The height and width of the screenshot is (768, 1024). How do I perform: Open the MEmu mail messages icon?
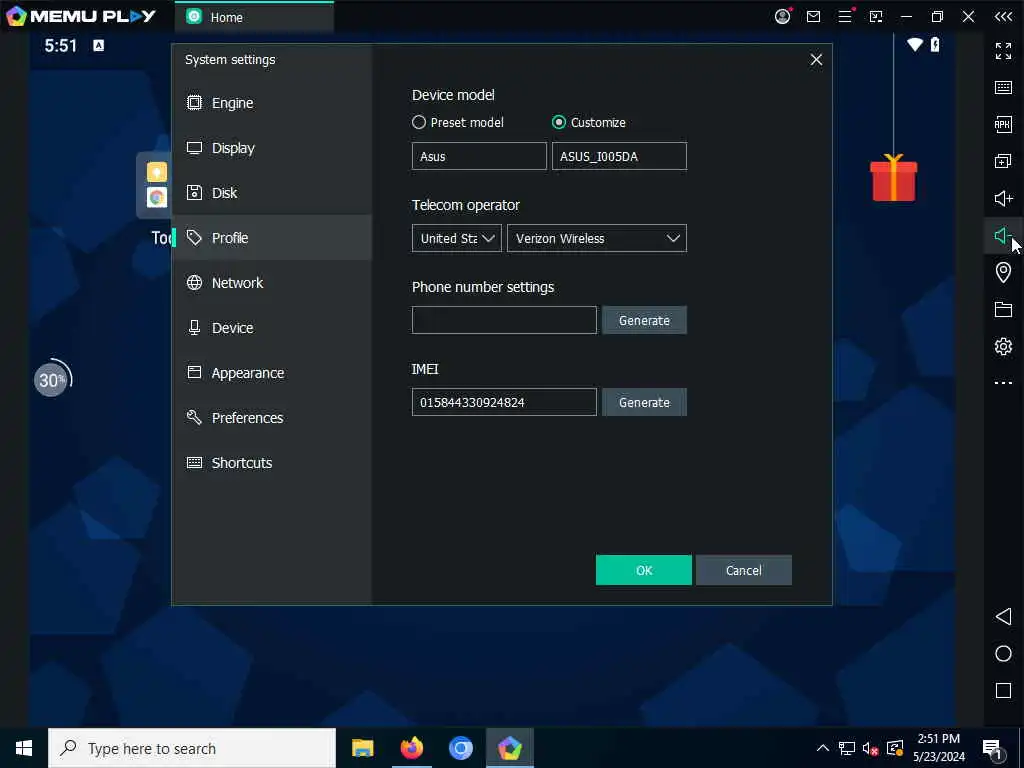[814, 17]
